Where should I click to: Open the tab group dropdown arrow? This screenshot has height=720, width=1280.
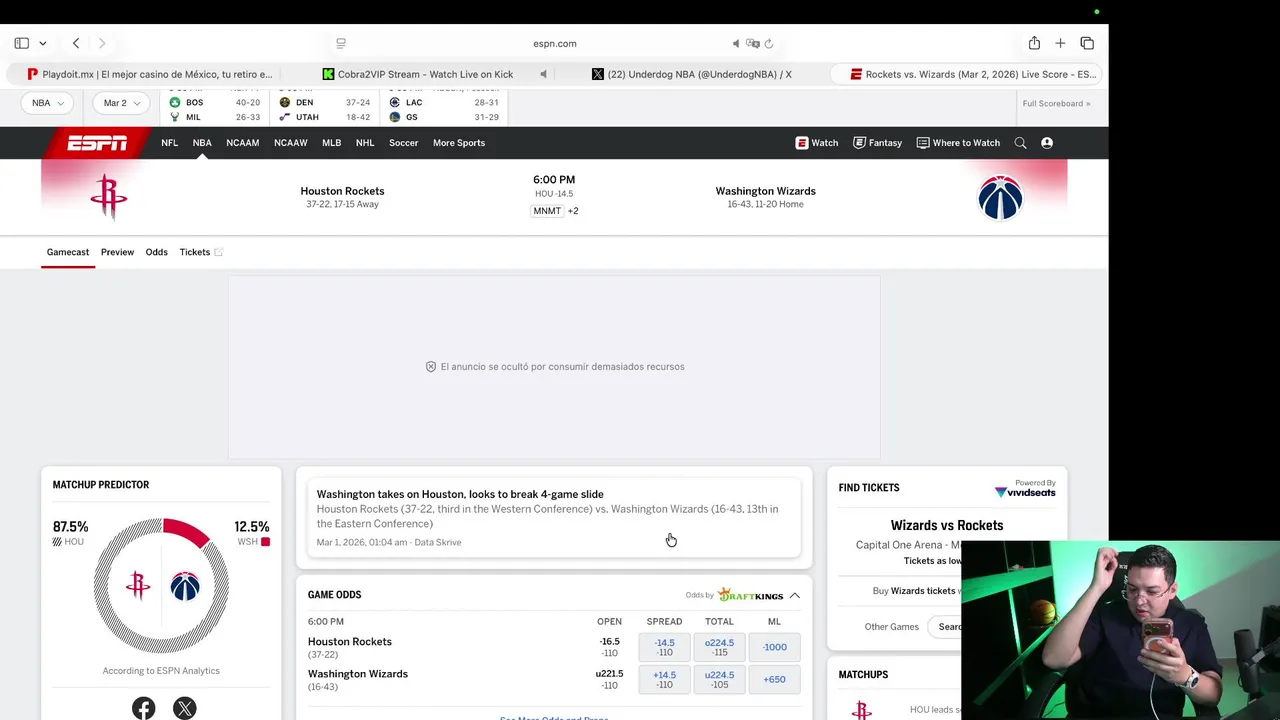[42, 44]
